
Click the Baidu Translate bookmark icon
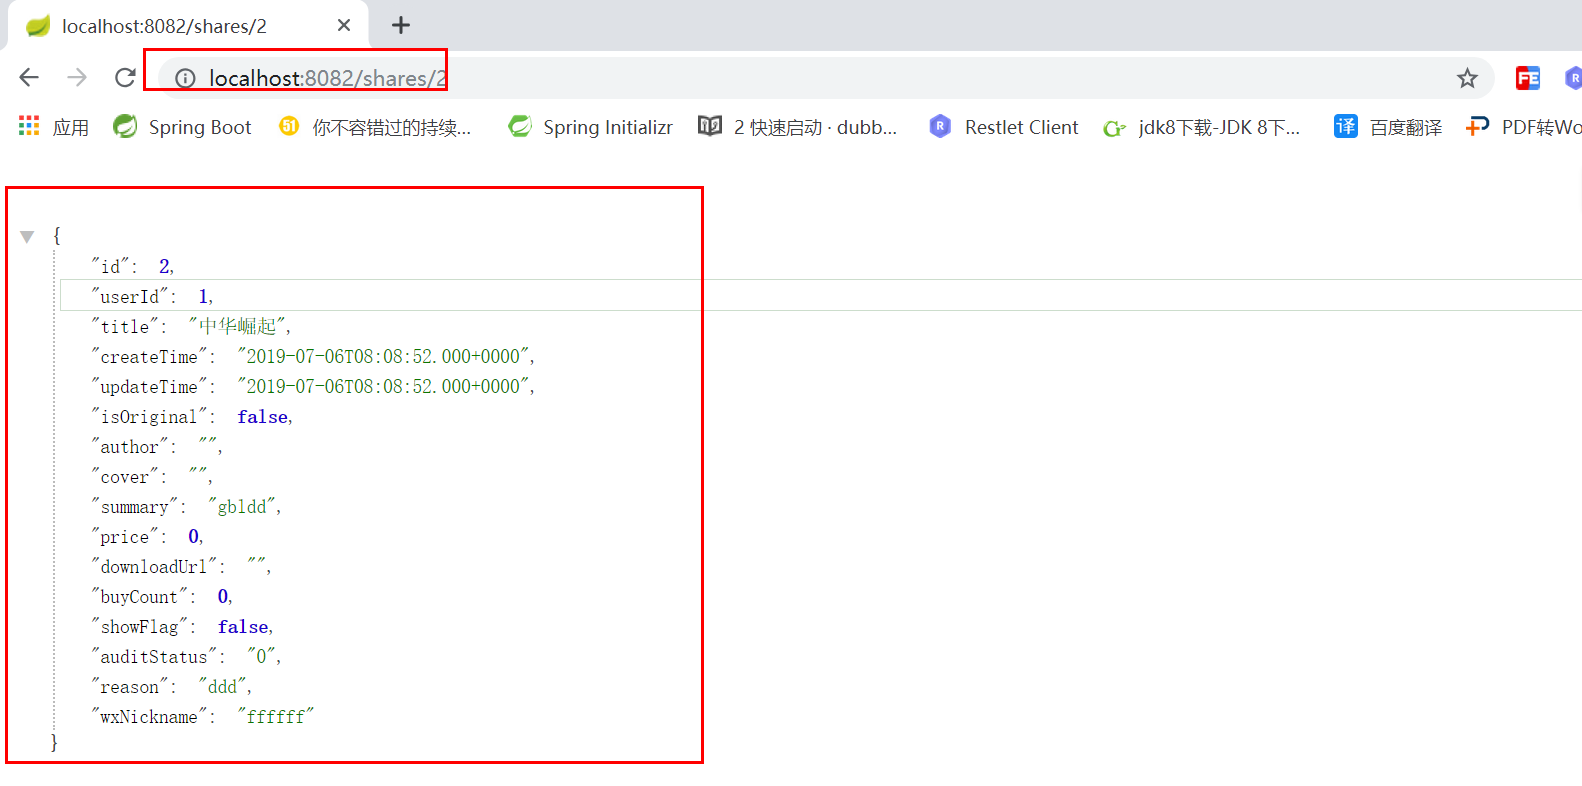point(1346,126)
